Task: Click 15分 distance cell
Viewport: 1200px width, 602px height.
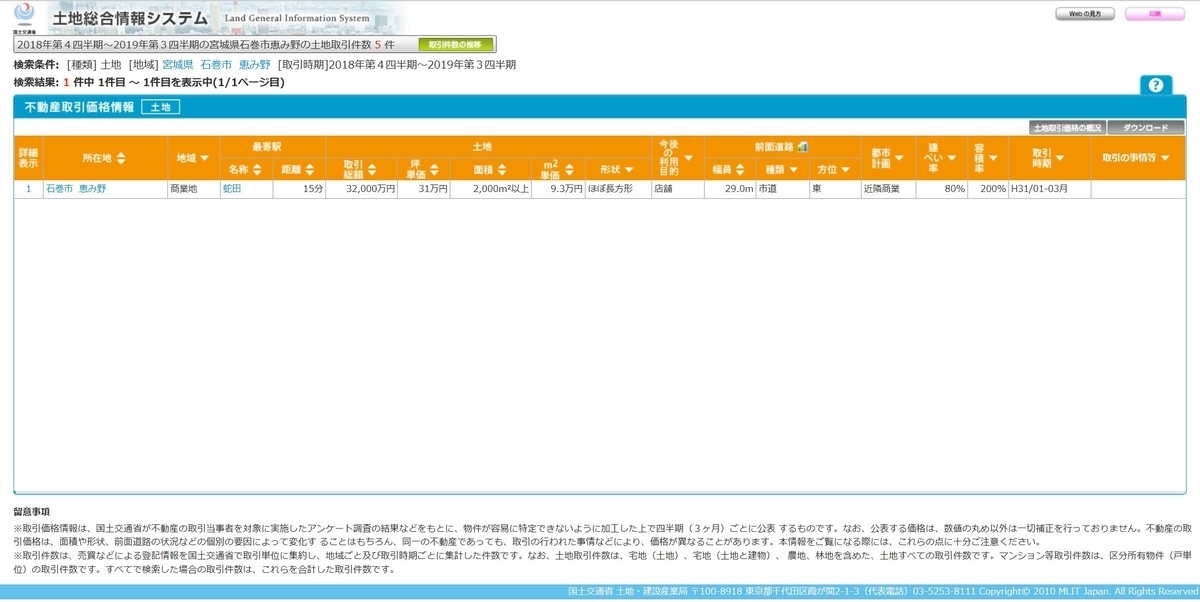Action: pyautogui.click(x=299, y=188)
